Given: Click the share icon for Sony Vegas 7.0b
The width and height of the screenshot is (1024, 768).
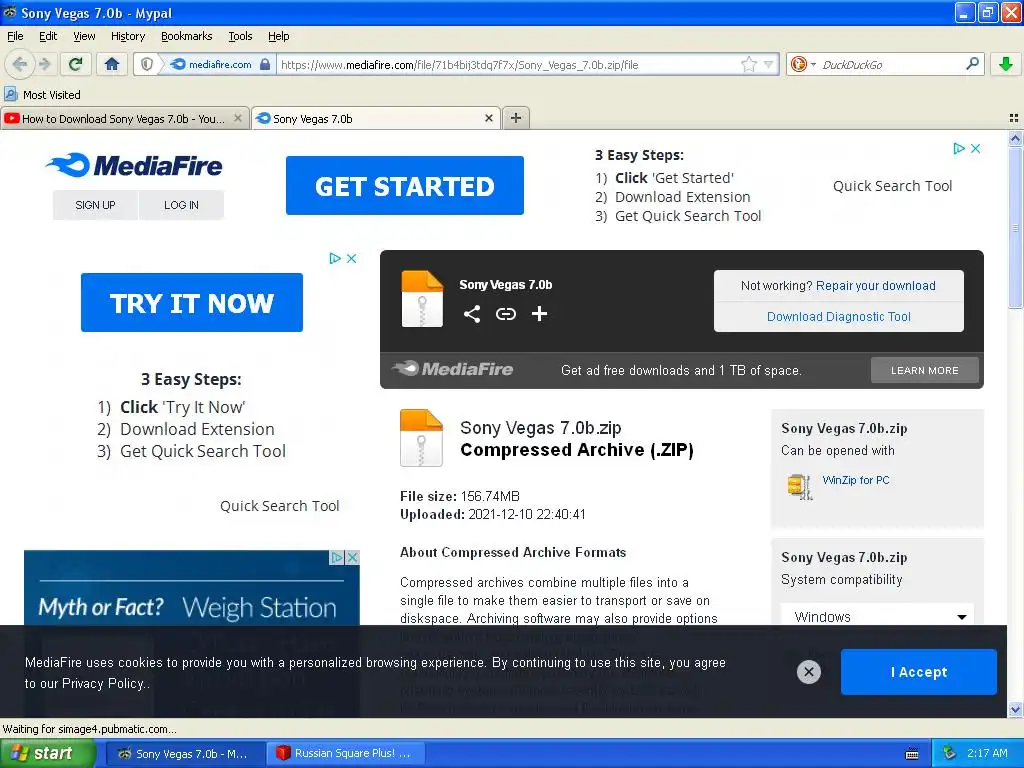Looking at the screenshot, I should 472,314.
